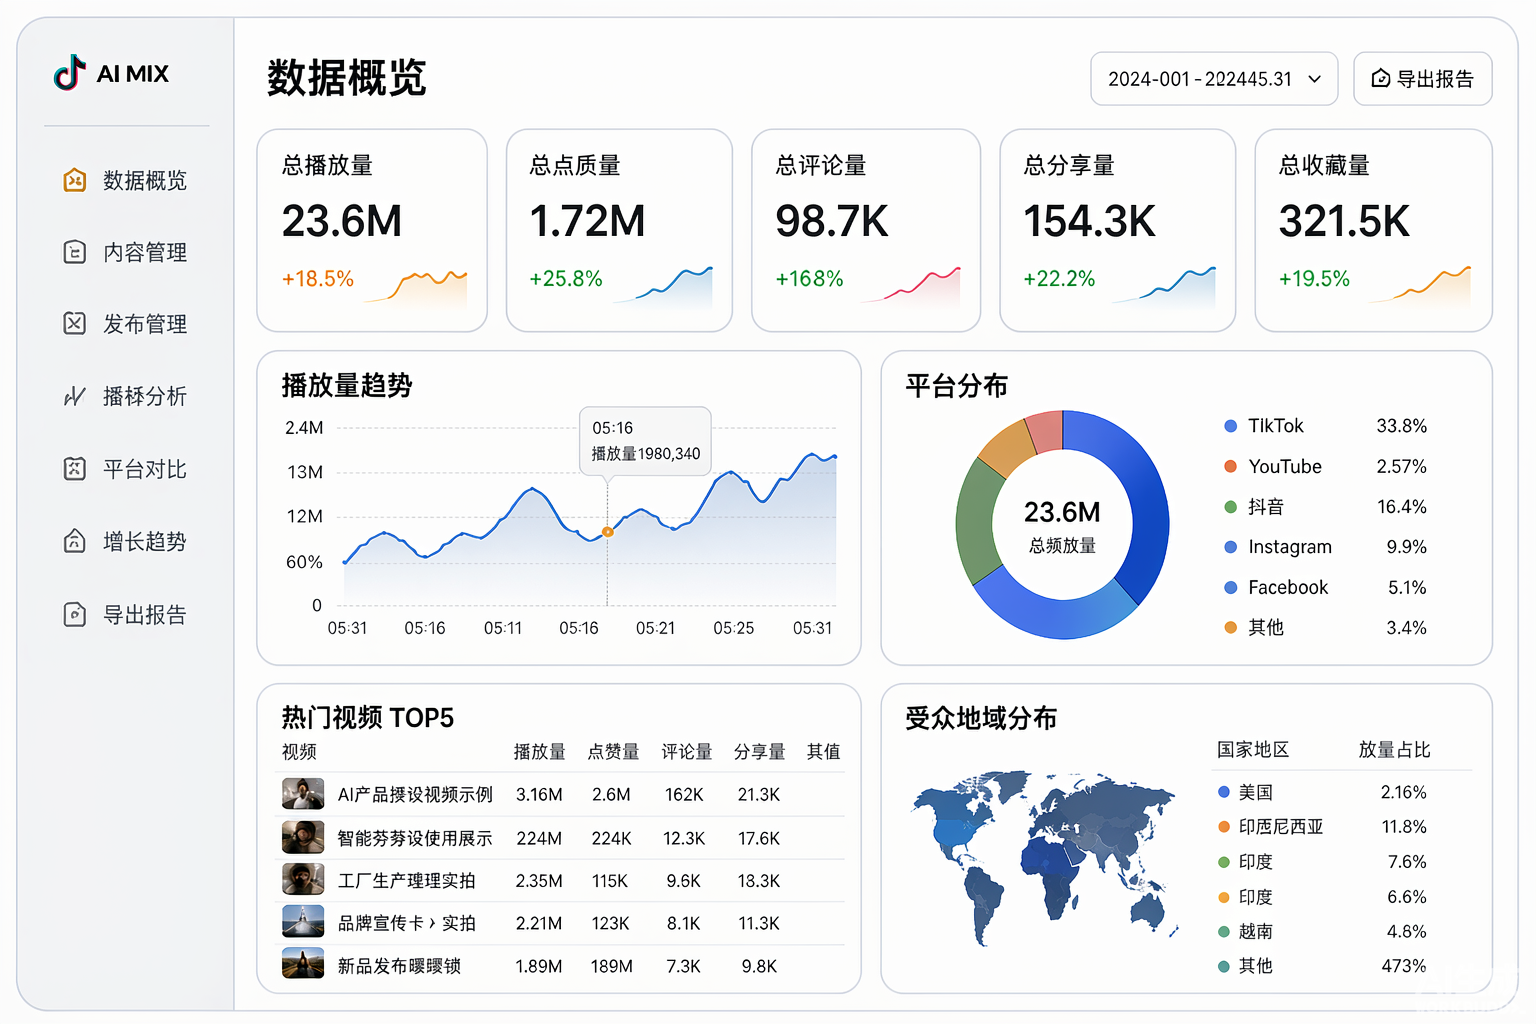This screenshot has width=1536, height=1024.
Task: Open thumbnail of the 224M-play video
Action: pyautogui.click(x=303, y=837)
